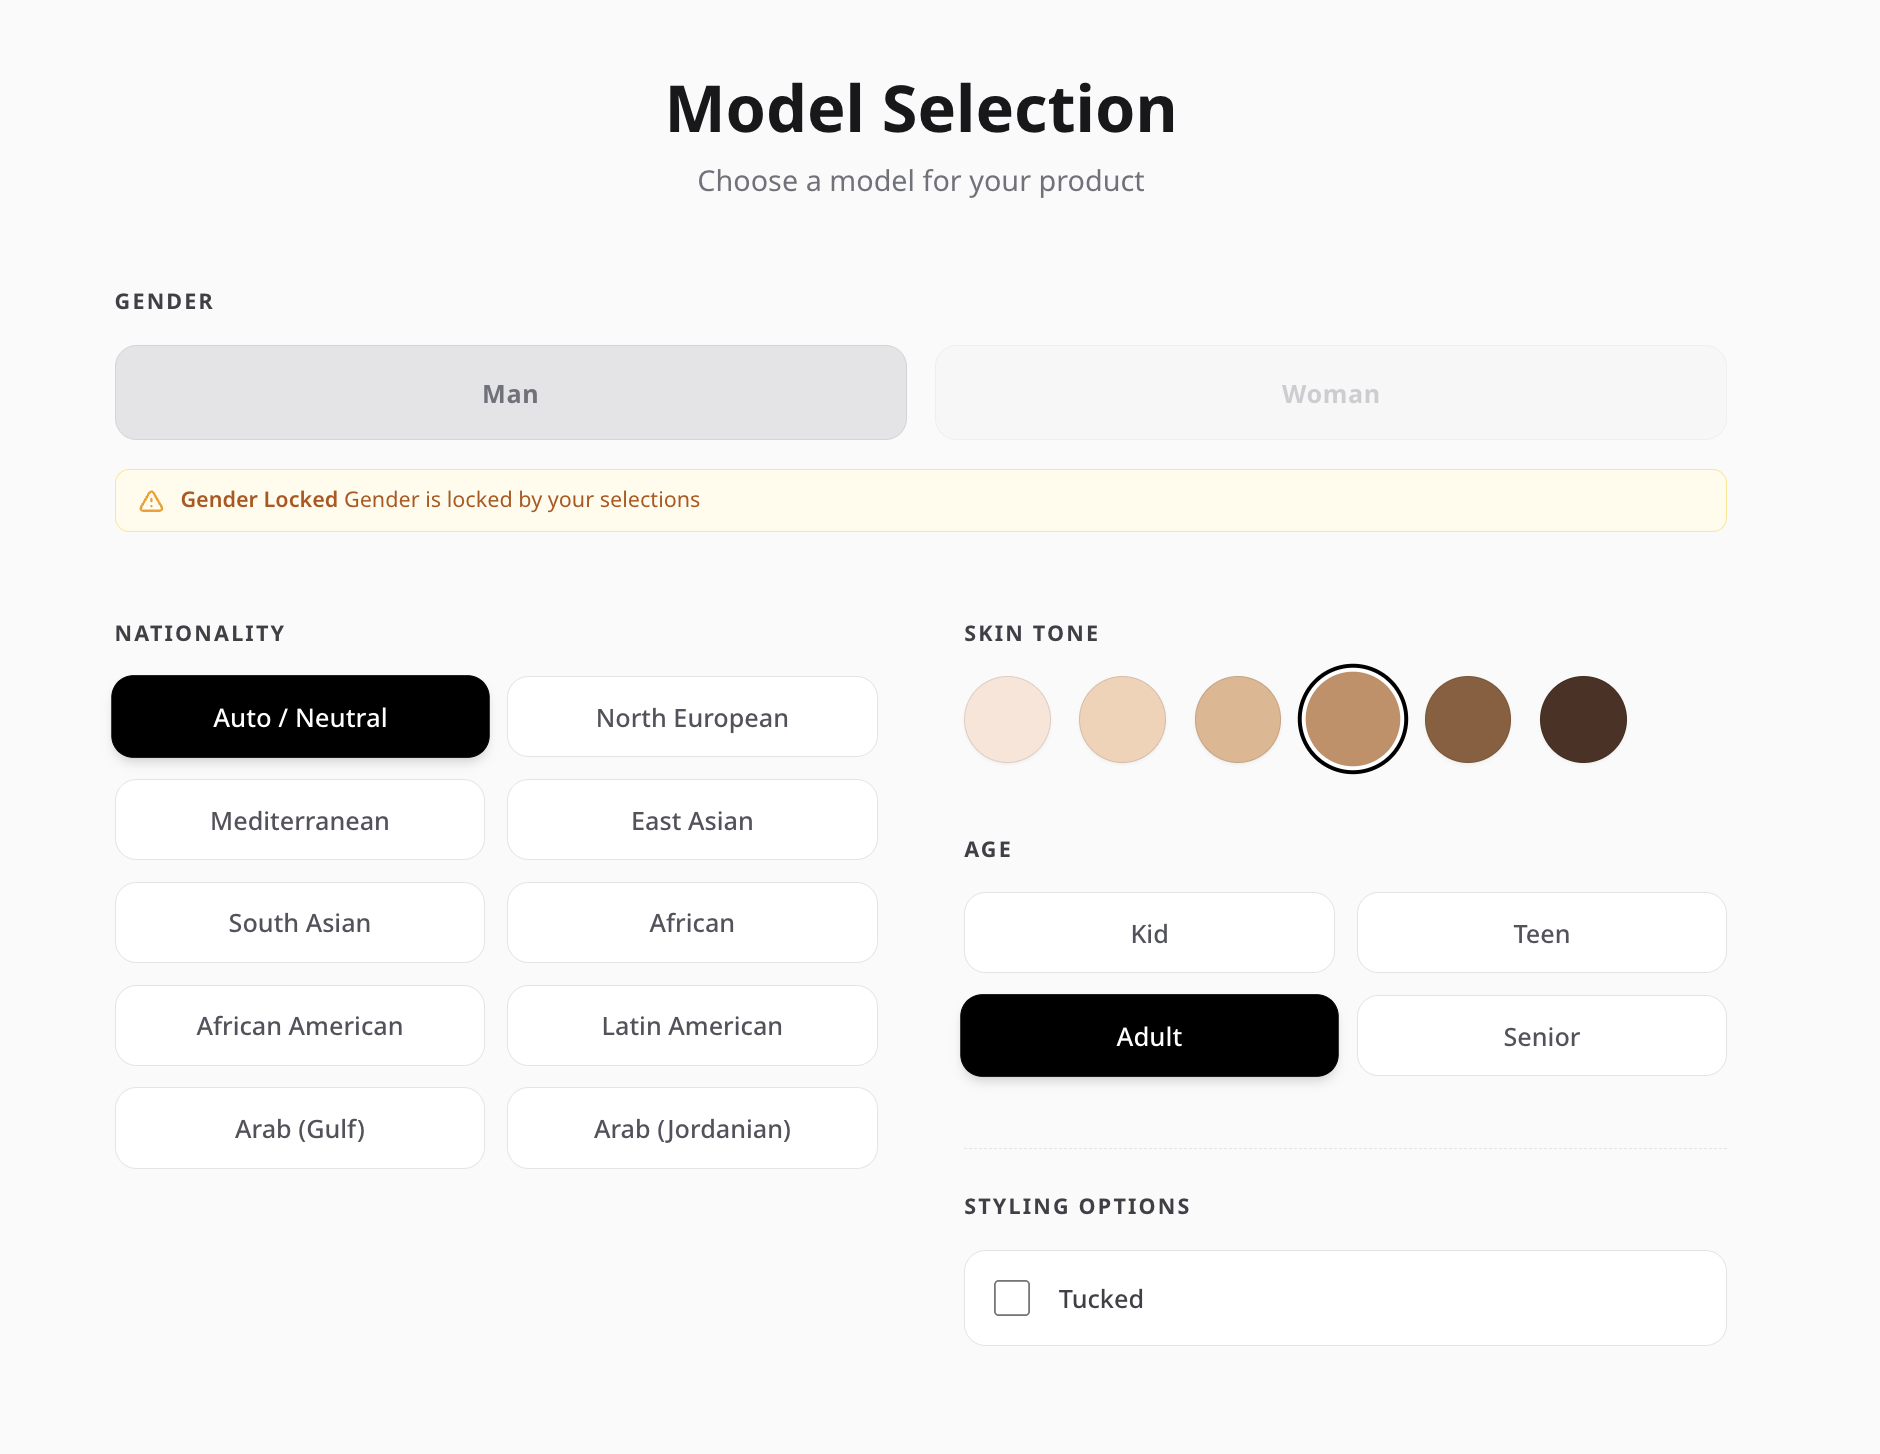1880x1454 pixels.
Task: Select Man gender option
Action: [x=511, y=393]
